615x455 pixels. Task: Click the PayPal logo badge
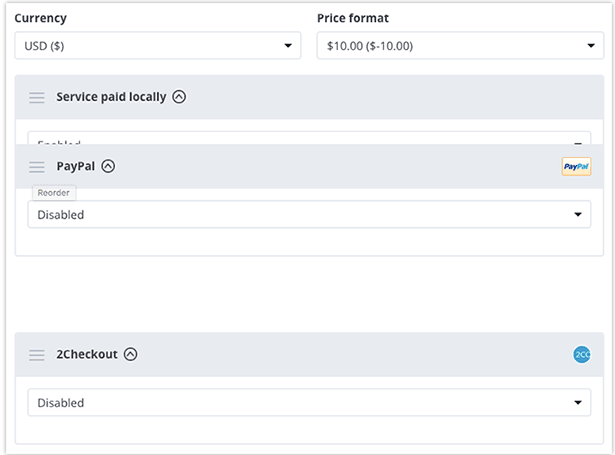576,166
